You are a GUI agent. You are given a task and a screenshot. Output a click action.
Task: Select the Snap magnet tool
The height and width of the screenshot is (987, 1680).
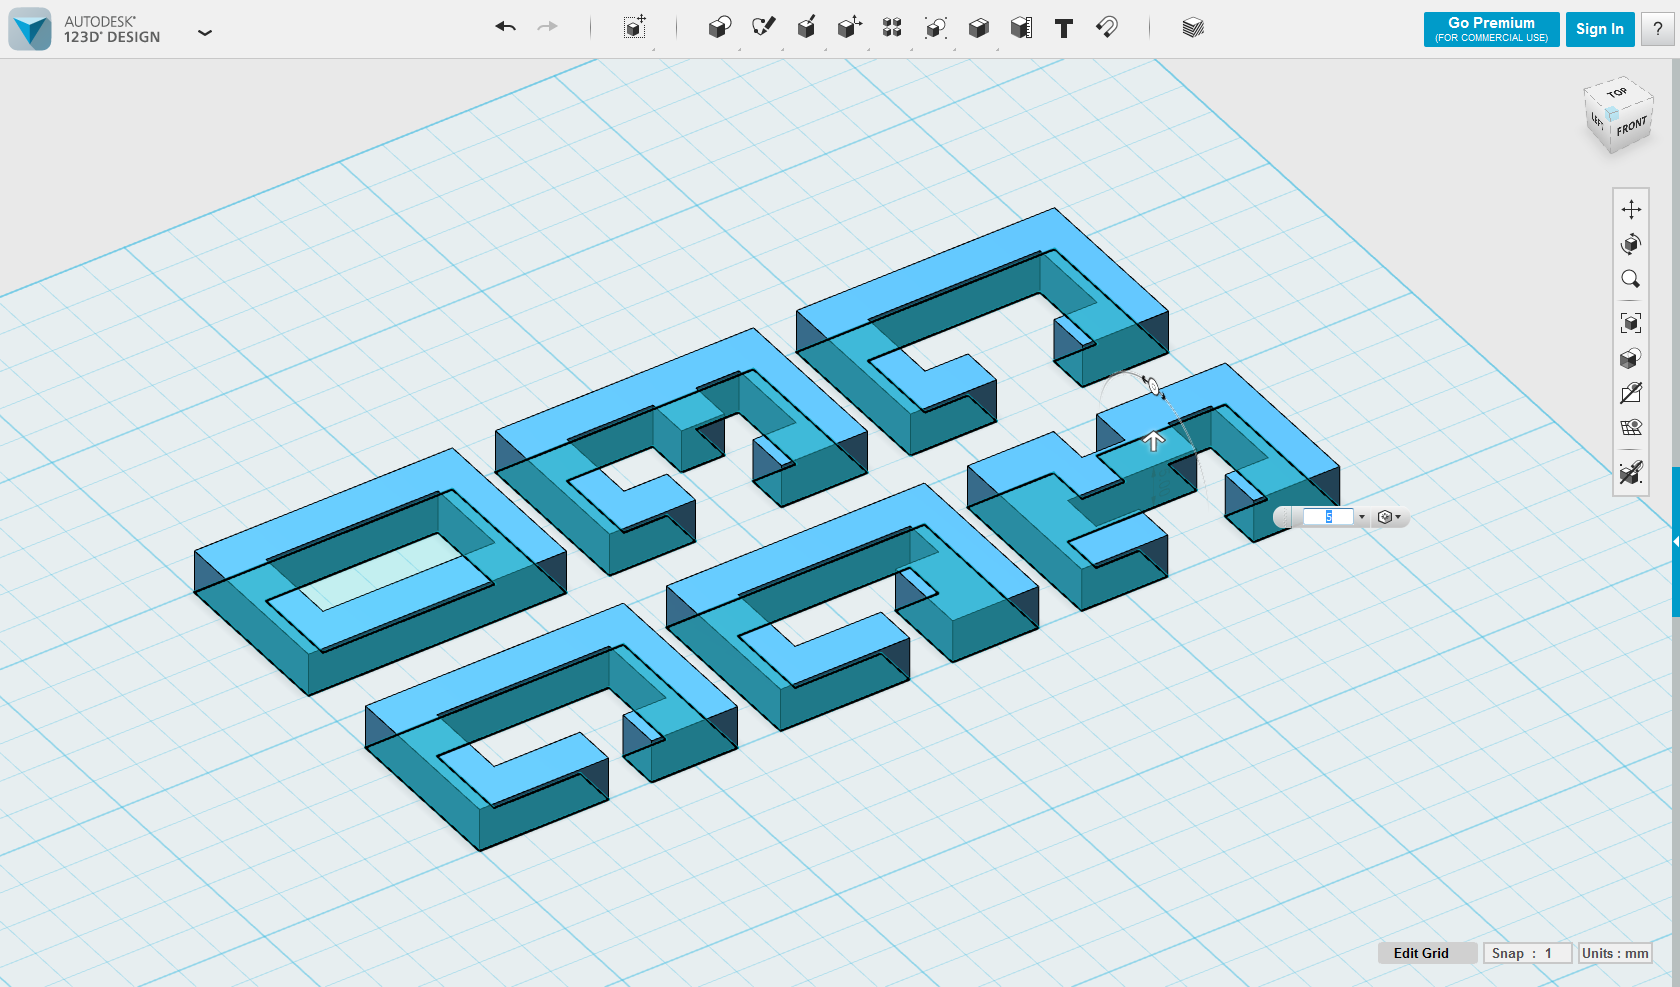[x=1106, y=27]
